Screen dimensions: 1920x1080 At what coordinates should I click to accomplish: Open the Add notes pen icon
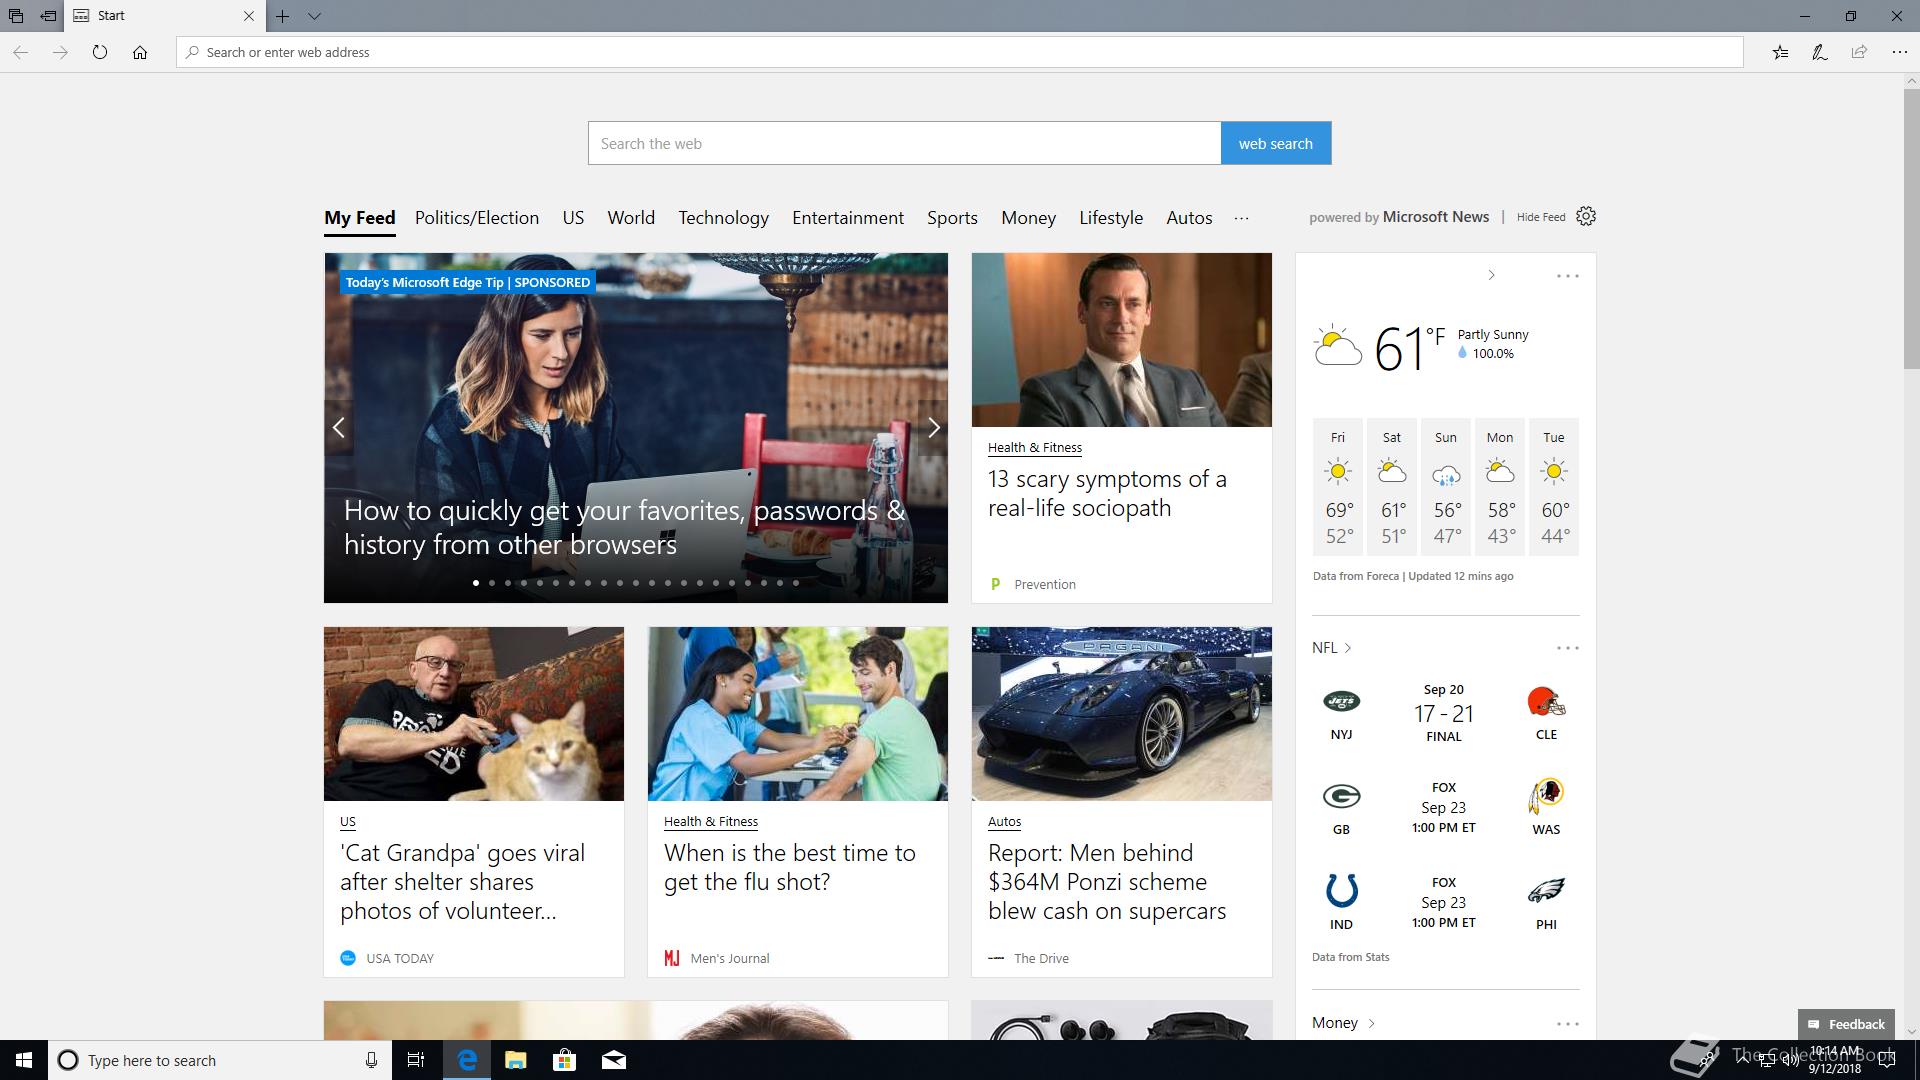click(1820, 52)
